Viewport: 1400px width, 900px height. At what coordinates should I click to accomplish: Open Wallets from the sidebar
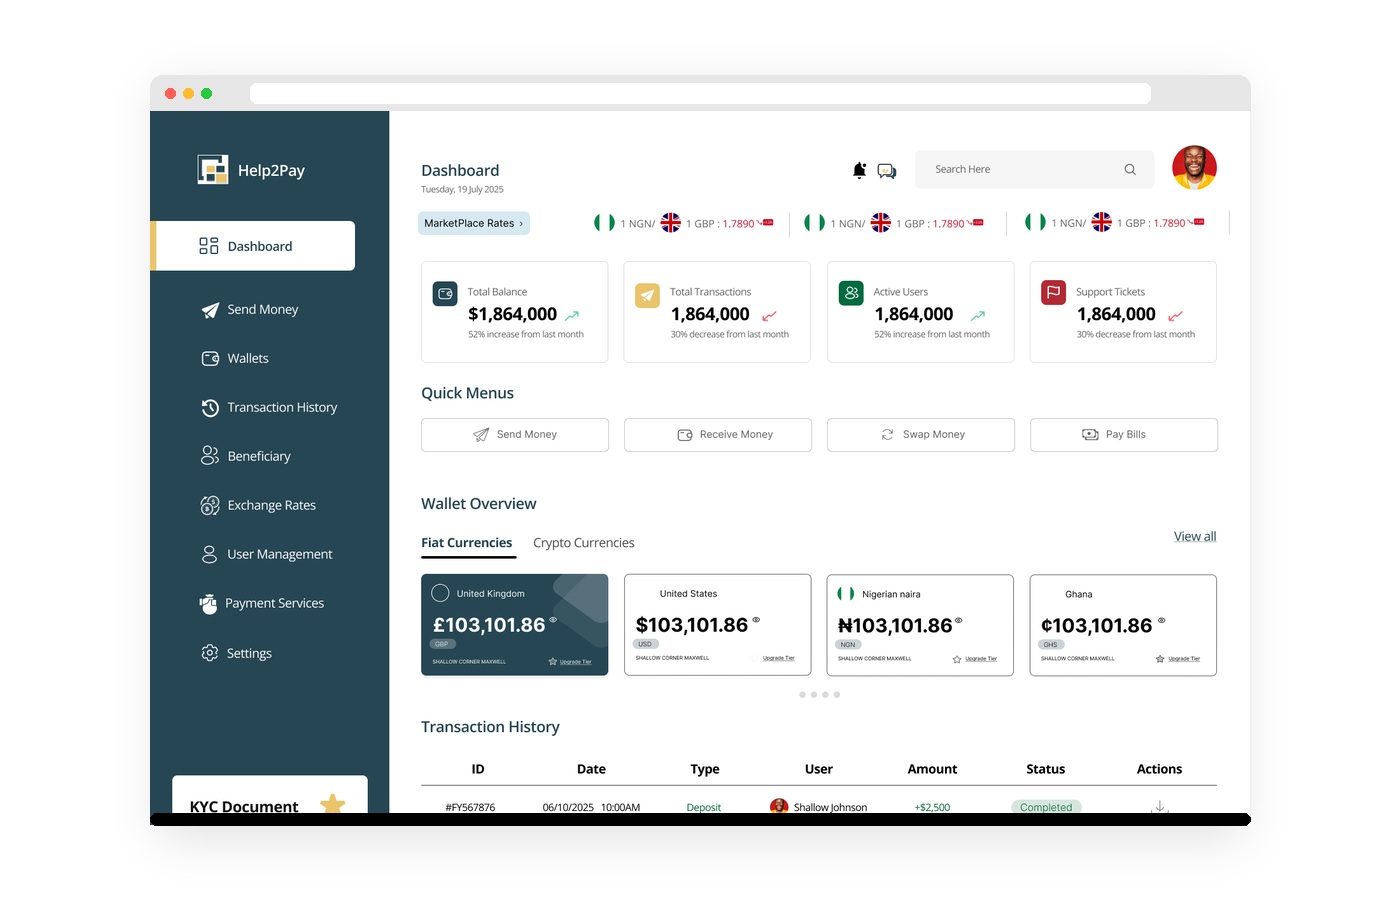(x=235, y=358)
